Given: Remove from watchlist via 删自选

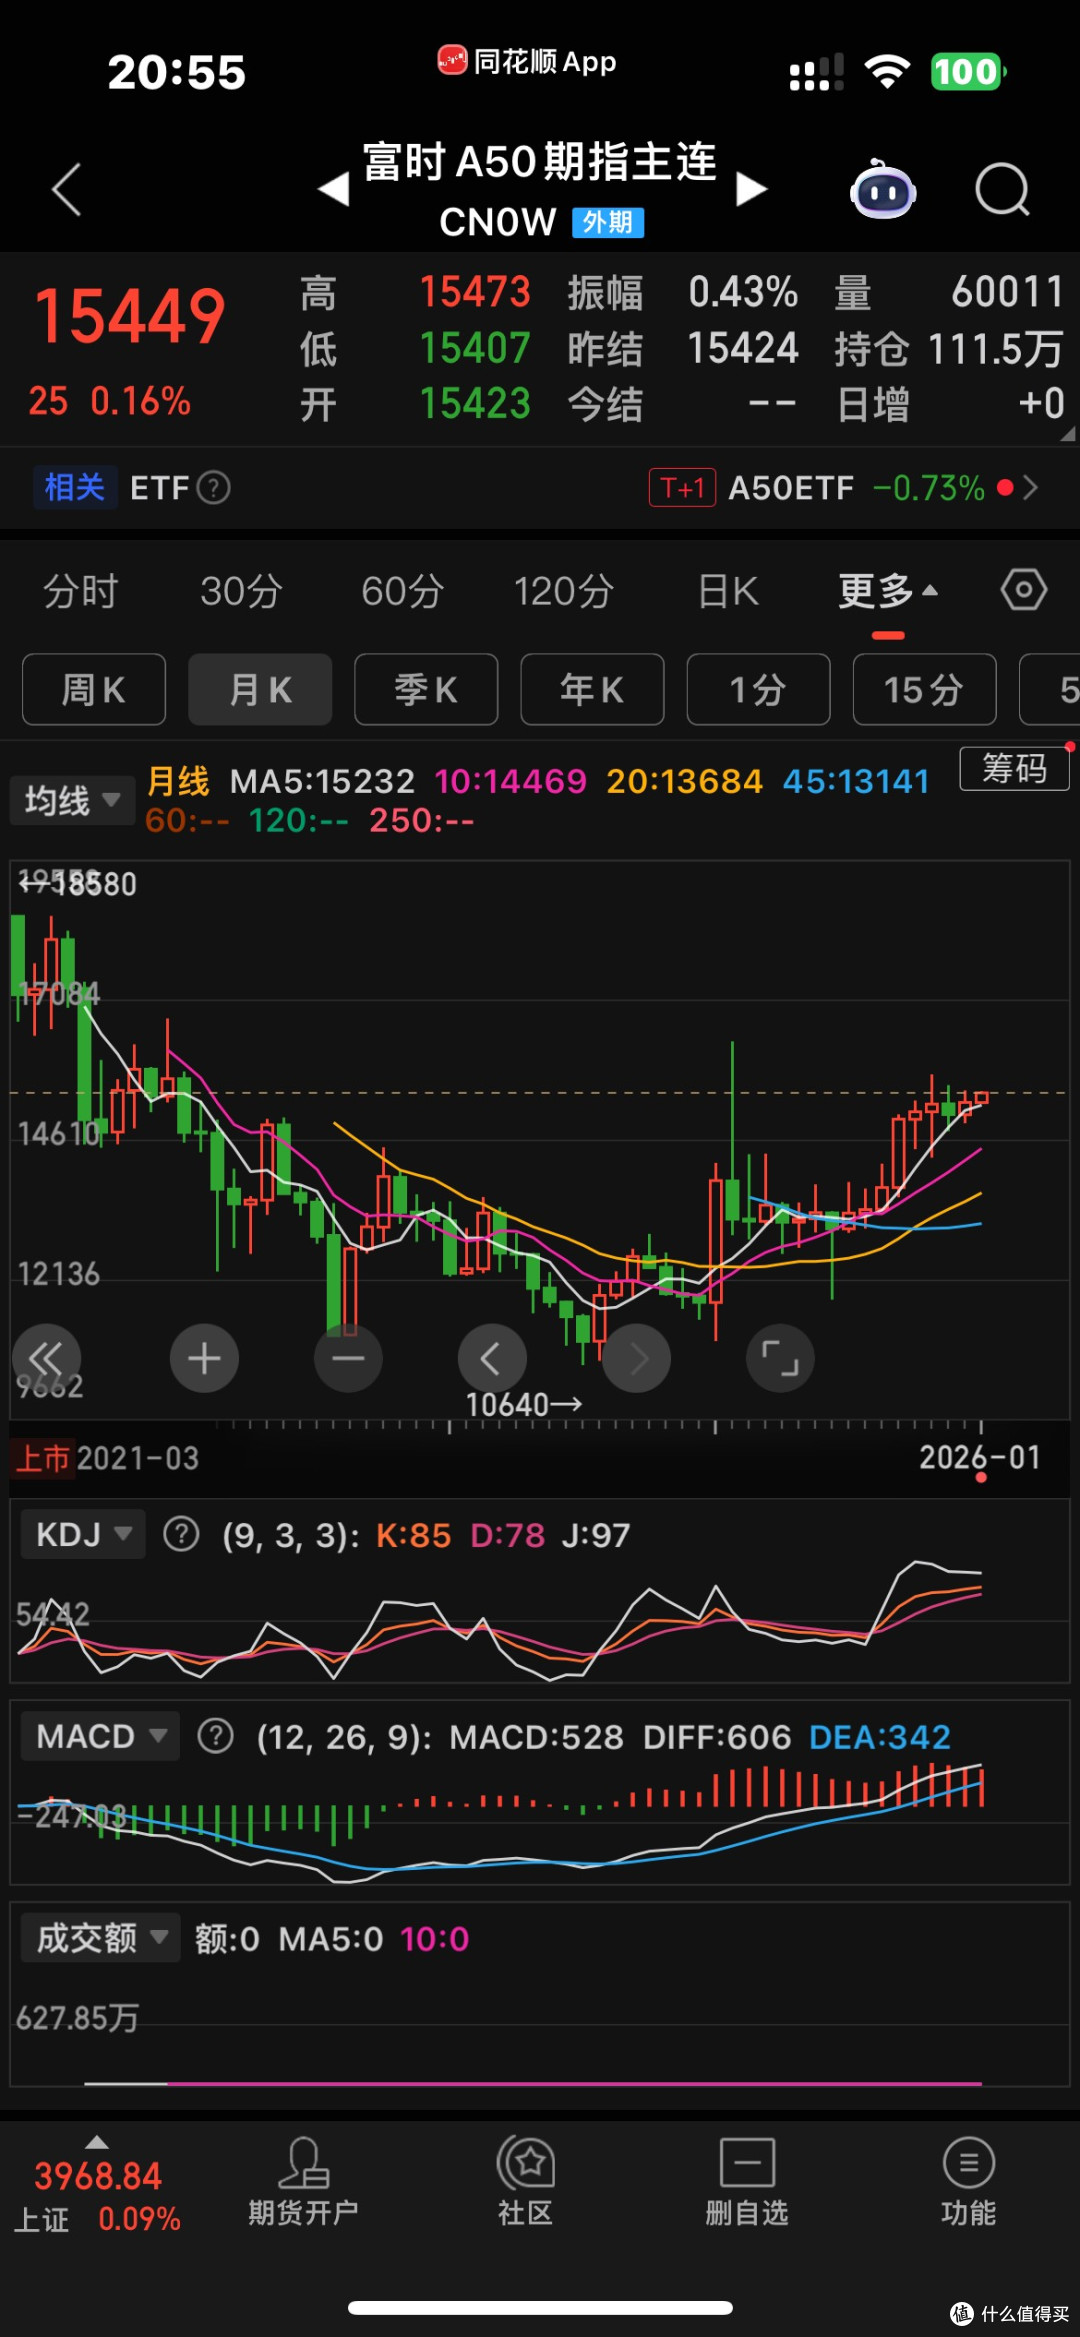Looking at the screenshot, I should [747, 2182].
